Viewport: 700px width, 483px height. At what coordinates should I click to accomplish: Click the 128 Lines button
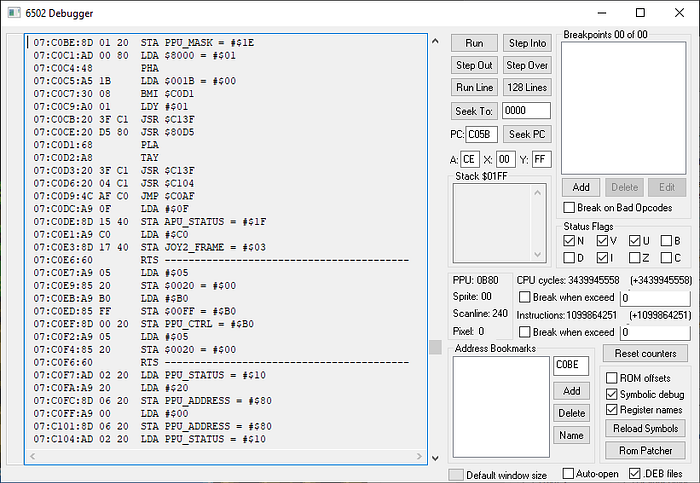point(527,87)
